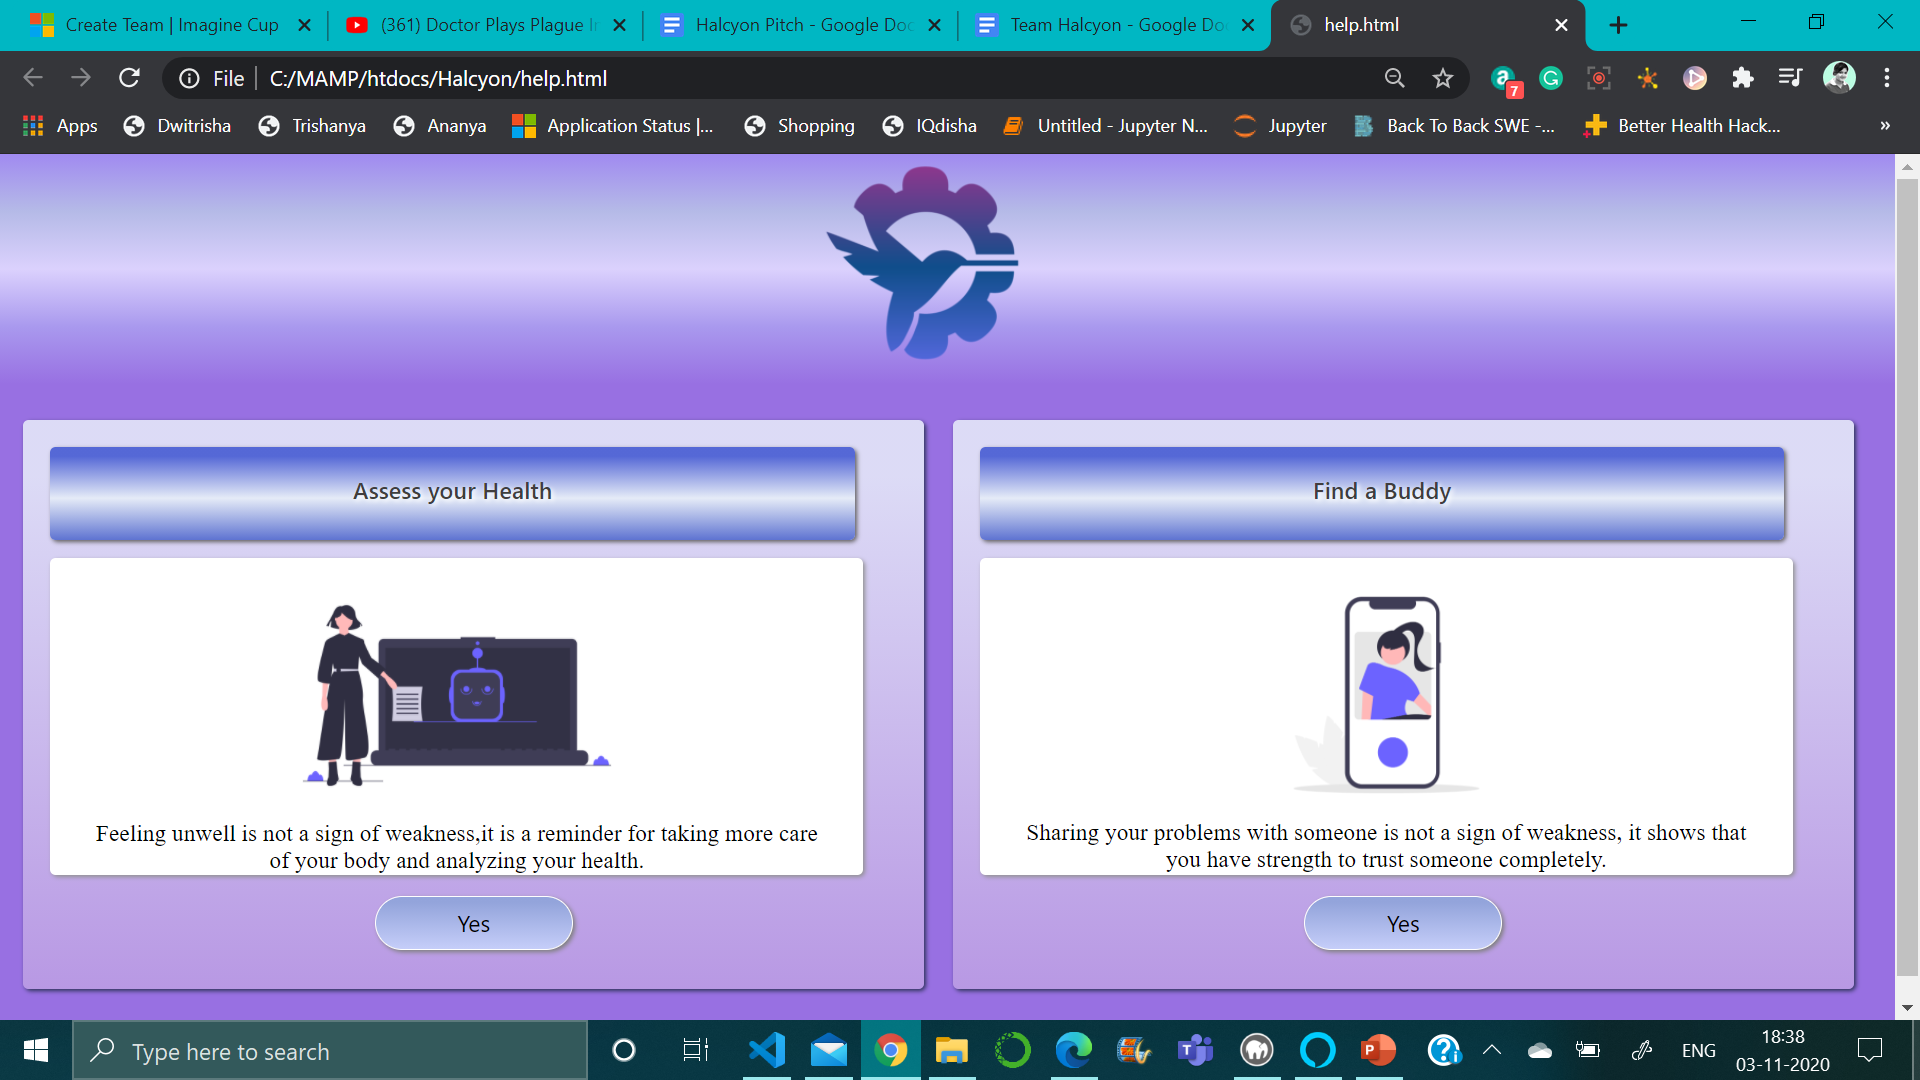Click the page vertical scrollbar down arrow
Image resolution: width=1920 pixels, height=1080 pixels.
1907,1008
